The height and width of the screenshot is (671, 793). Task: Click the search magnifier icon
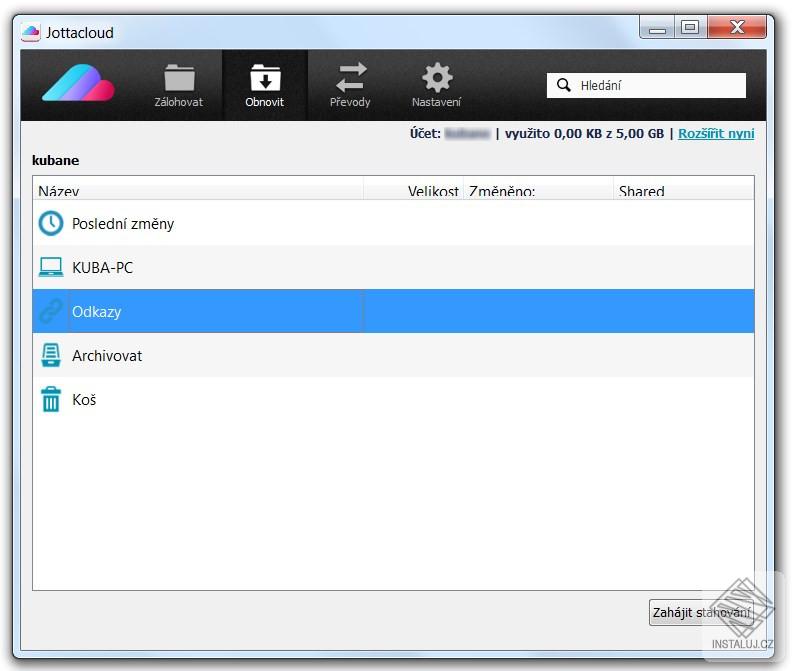pos(563,85)
